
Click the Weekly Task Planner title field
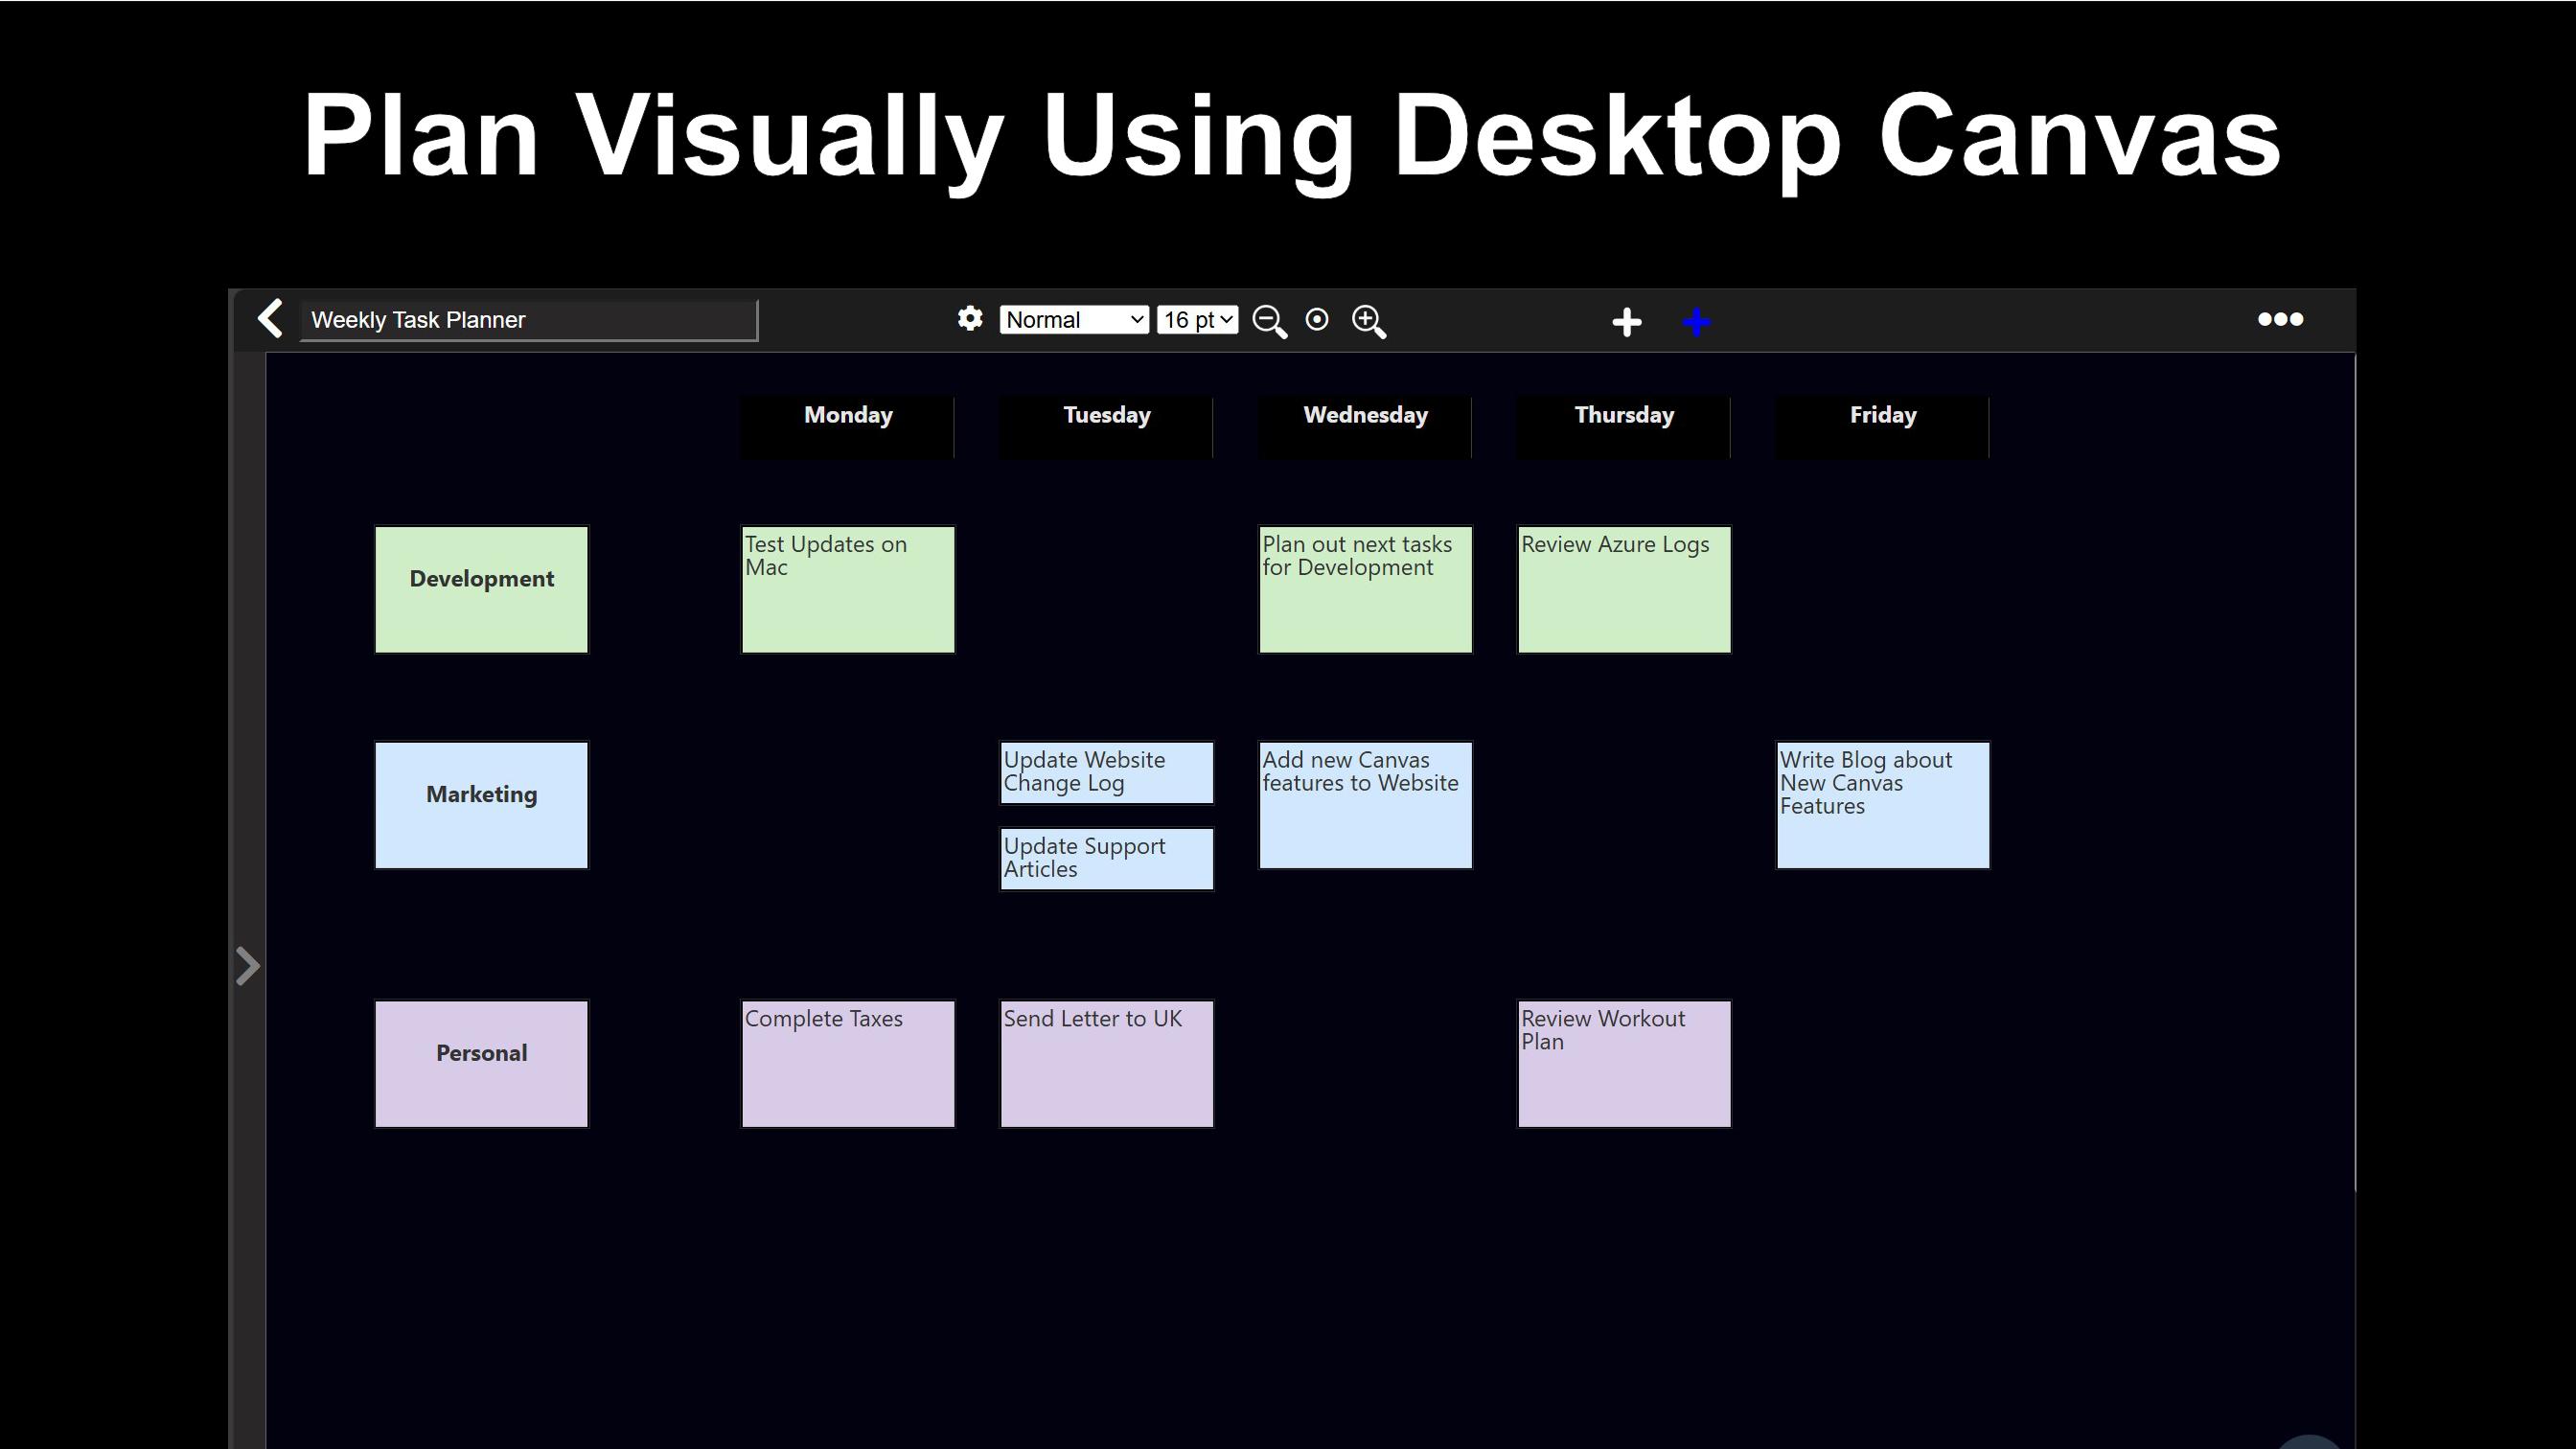click(x=528, y=320)
